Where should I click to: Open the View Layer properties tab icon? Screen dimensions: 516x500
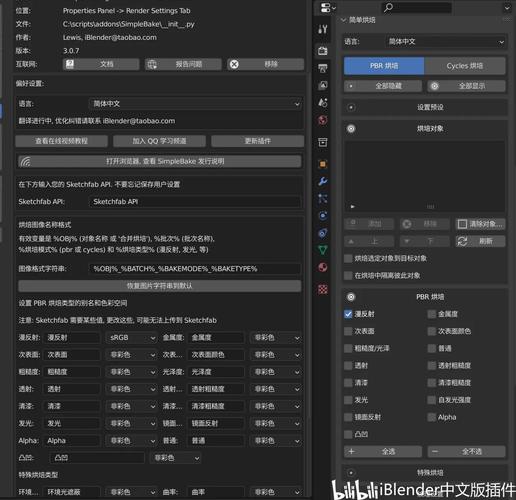pos(322,85)
